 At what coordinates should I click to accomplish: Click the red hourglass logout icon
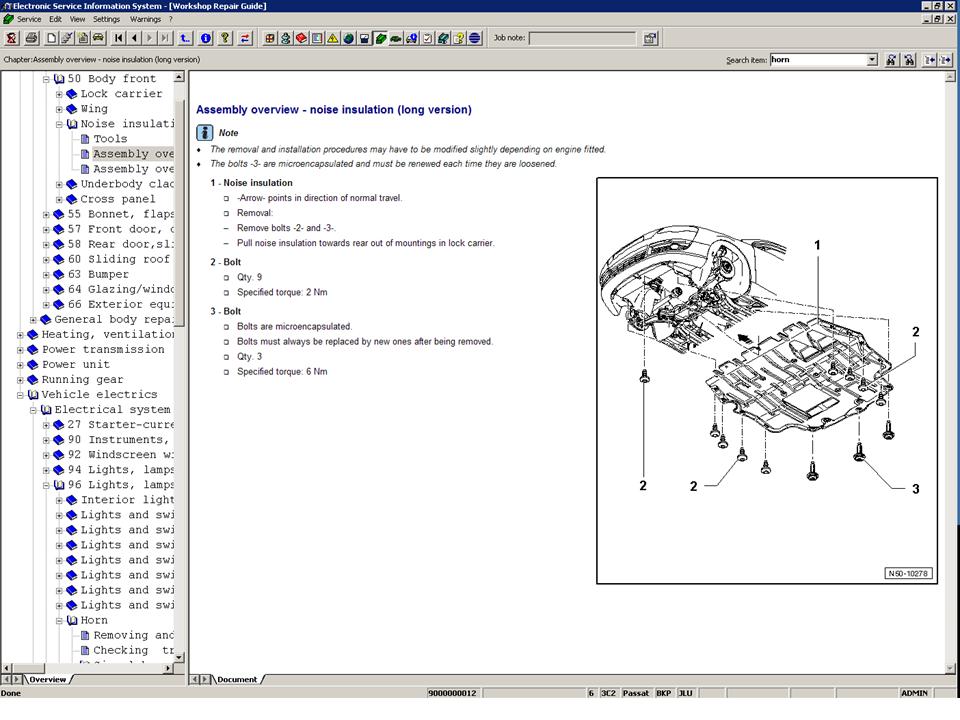tap(12, 38)
